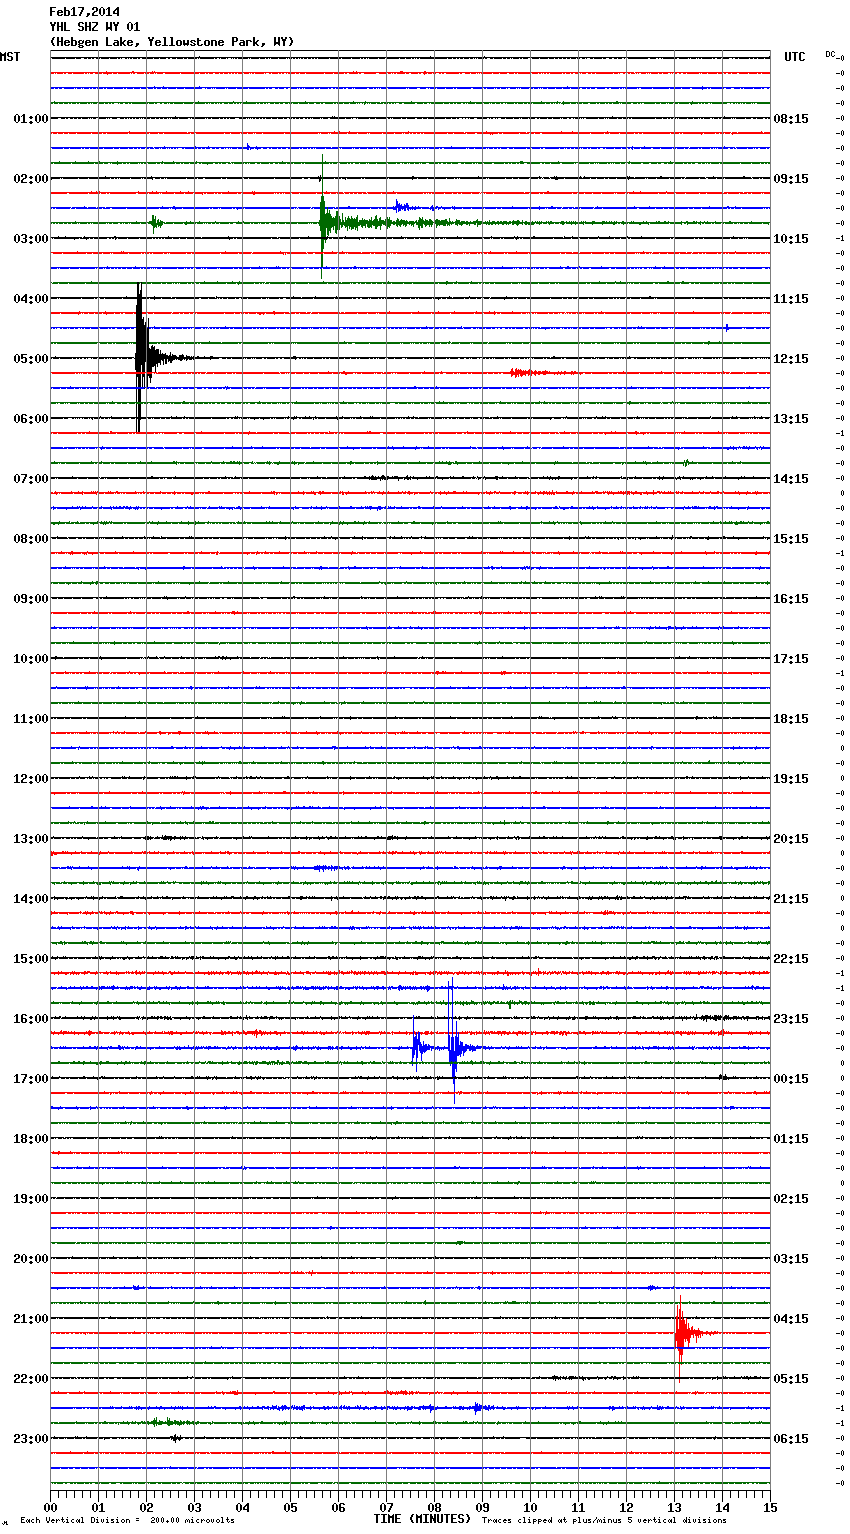
Task: Select the 03:00 MST row label
Action: pyautogui.click(x=31, y=239)
